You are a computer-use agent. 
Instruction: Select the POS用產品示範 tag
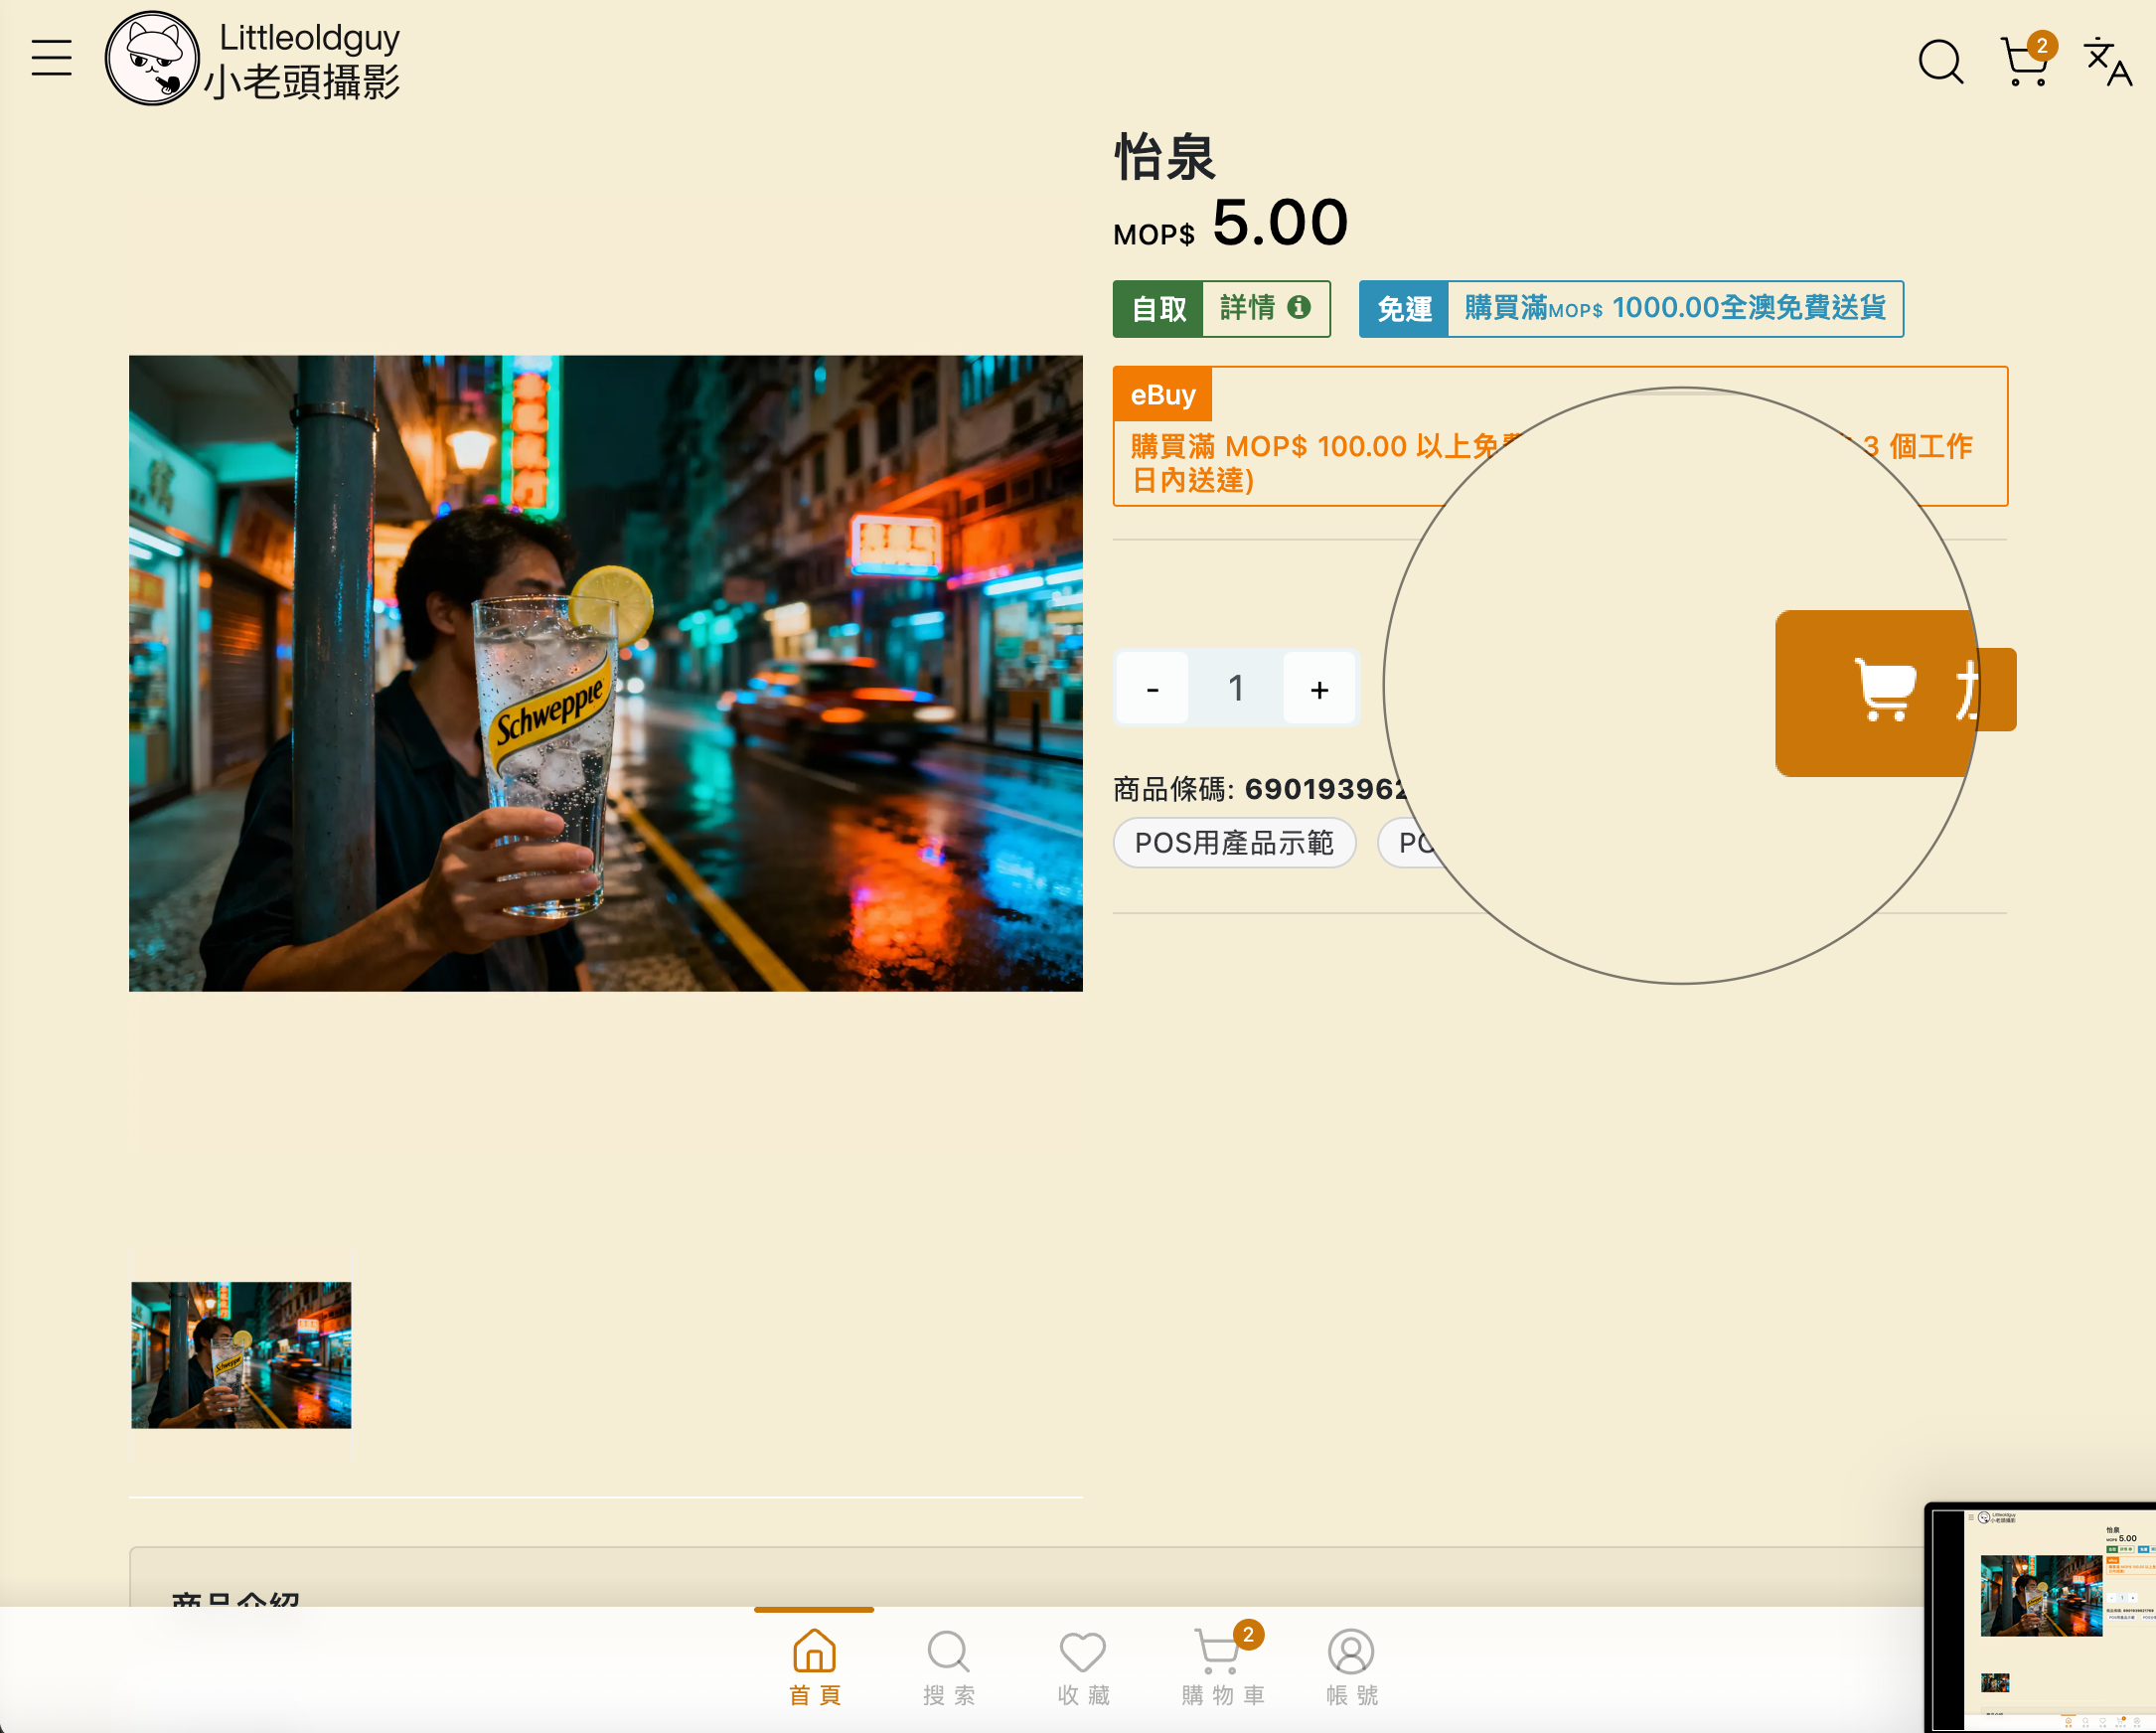[1234, 843]
